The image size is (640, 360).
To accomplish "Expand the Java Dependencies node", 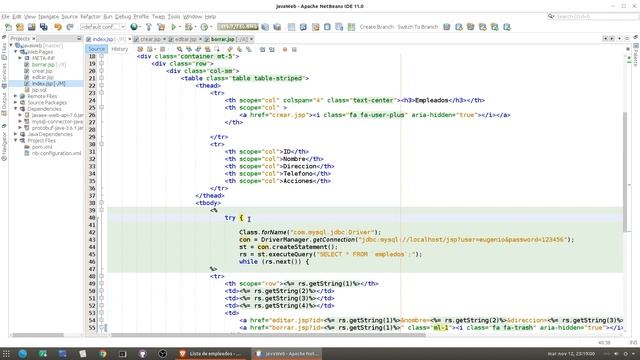I will tap(16, 134).
